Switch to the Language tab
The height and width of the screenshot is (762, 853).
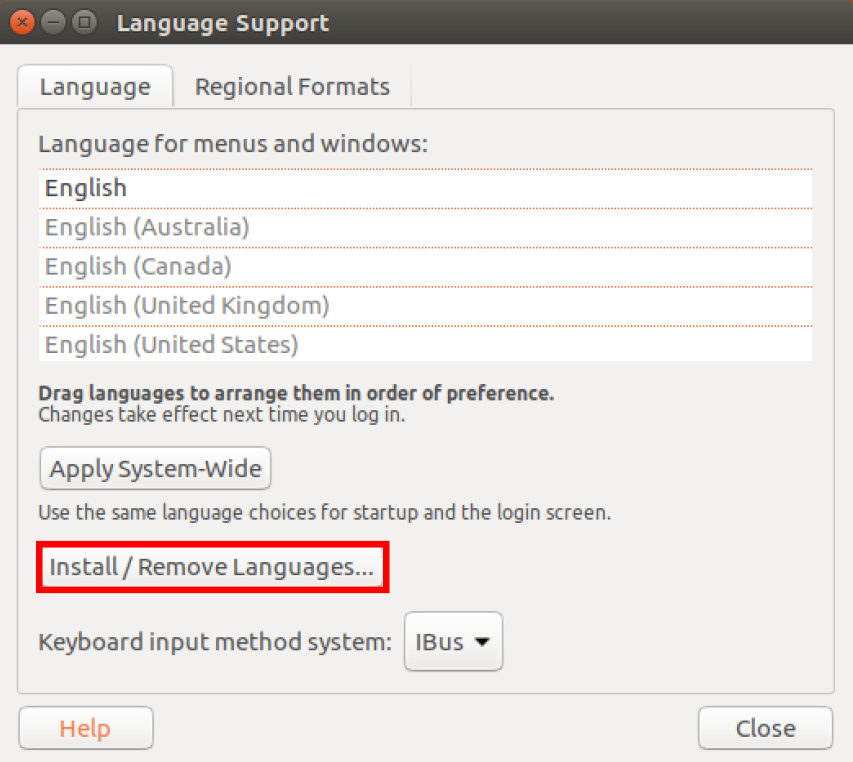tap(95, 87)
